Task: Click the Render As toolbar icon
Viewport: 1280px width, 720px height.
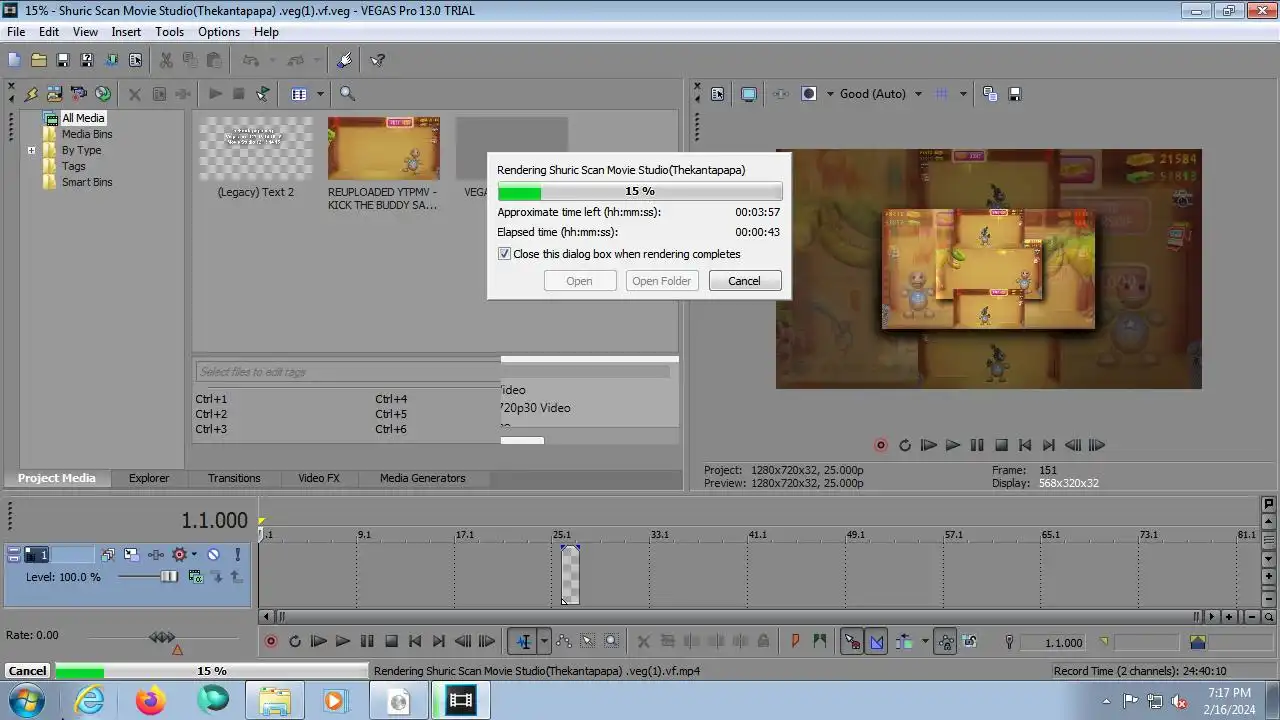Action: (111, 60)
